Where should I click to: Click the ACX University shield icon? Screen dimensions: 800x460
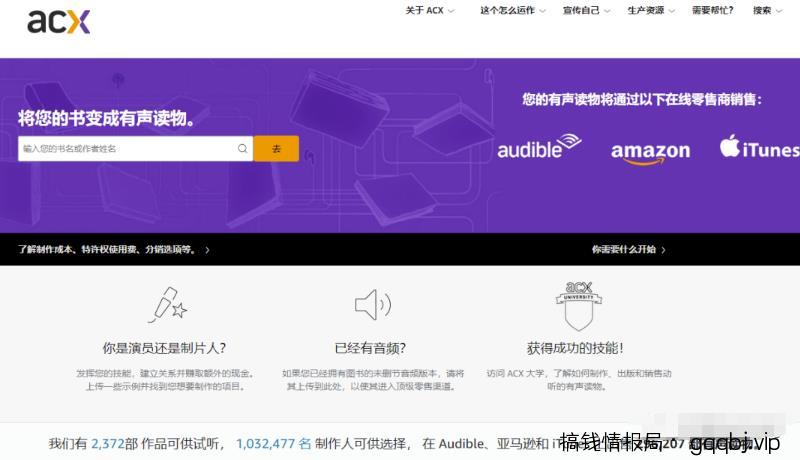(579, 306)
